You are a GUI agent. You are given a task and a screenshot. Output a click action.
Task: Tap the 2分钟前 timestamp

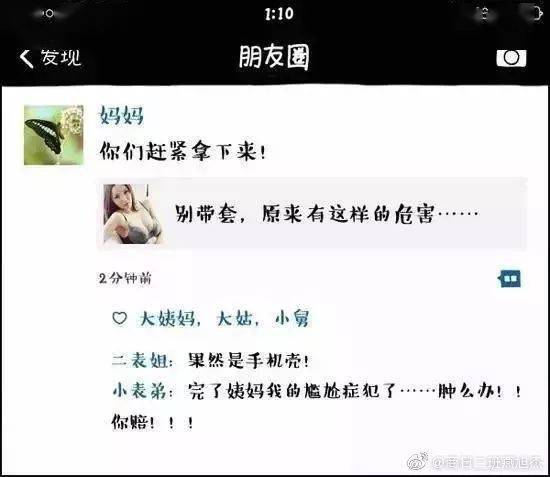(x=125, y=278)
